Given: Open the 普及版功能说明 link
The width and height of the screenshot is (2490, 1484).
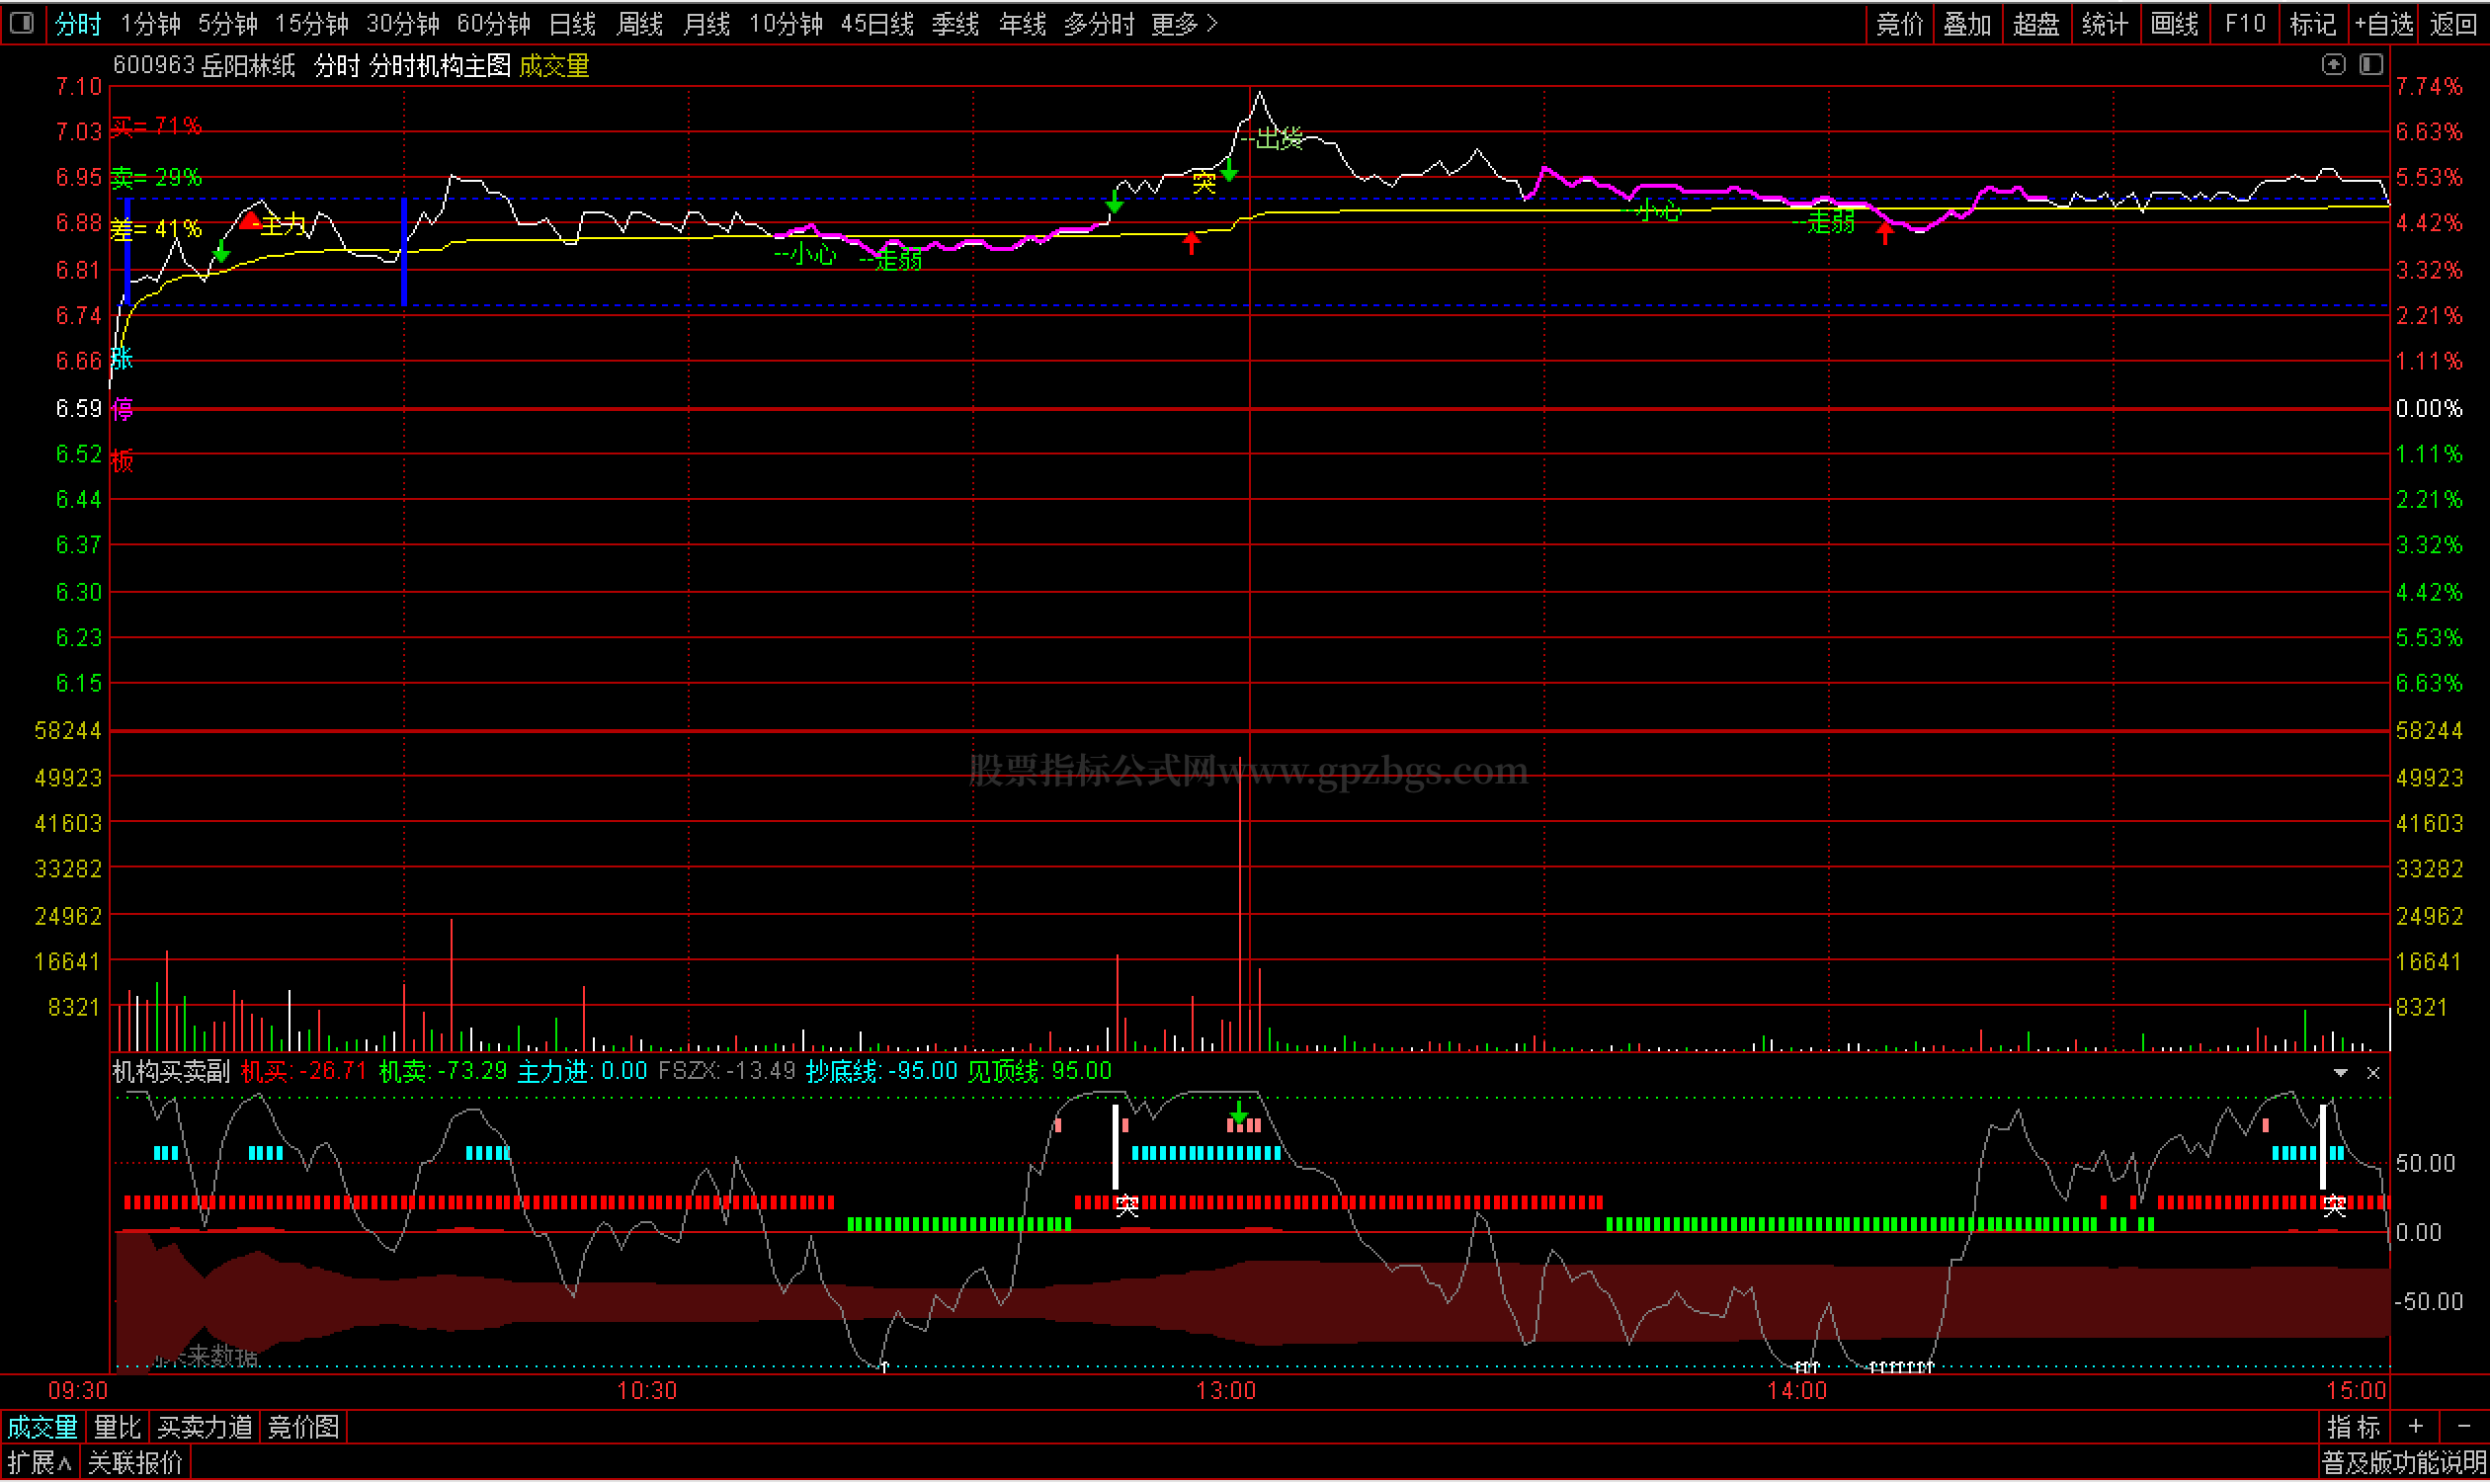Looking at the screenshot, I should 2402,1464.
